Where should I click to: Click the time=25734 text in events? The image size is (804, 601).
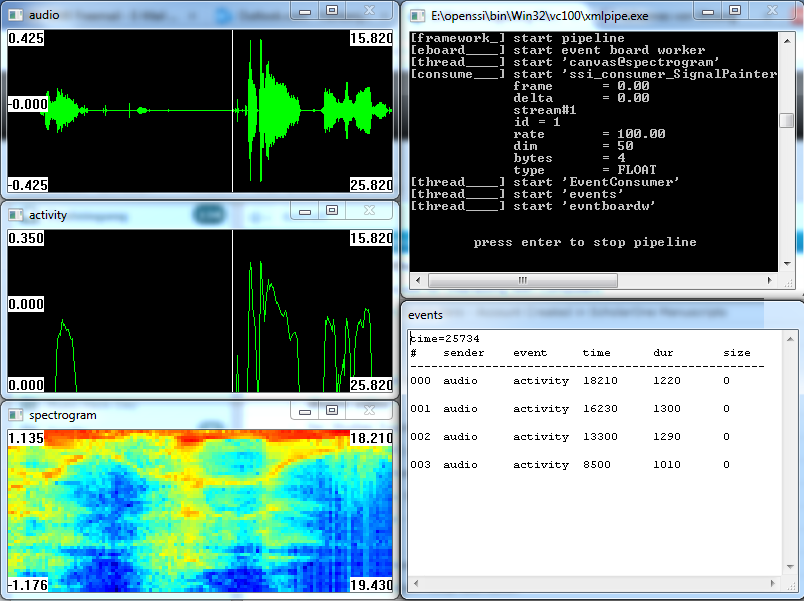444,339
